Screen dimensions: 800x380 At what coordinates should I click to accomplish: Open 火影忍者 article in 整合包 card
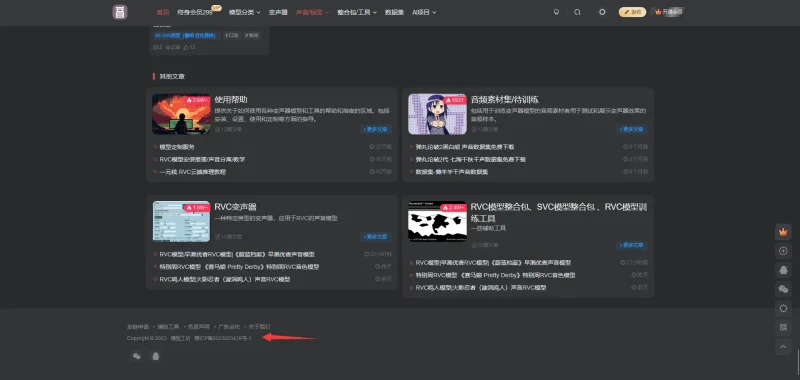481,288
